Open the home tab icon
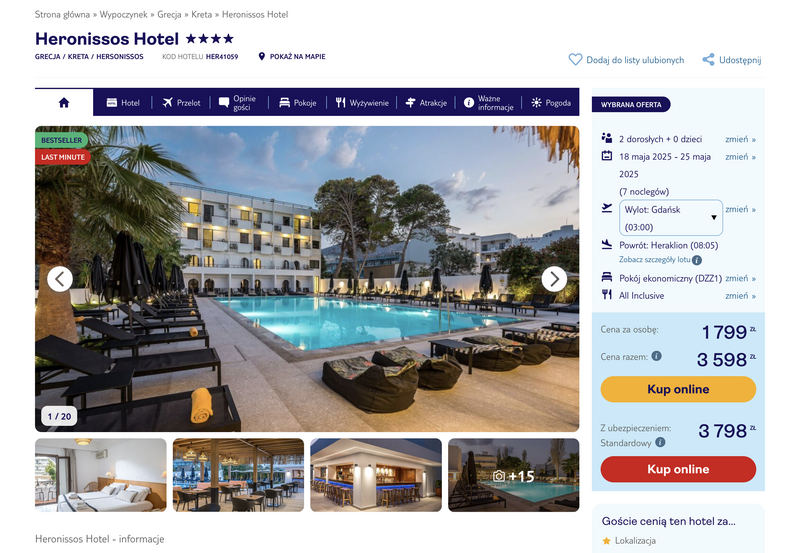This screenshot has height=553, width=800. click(64, 103)
